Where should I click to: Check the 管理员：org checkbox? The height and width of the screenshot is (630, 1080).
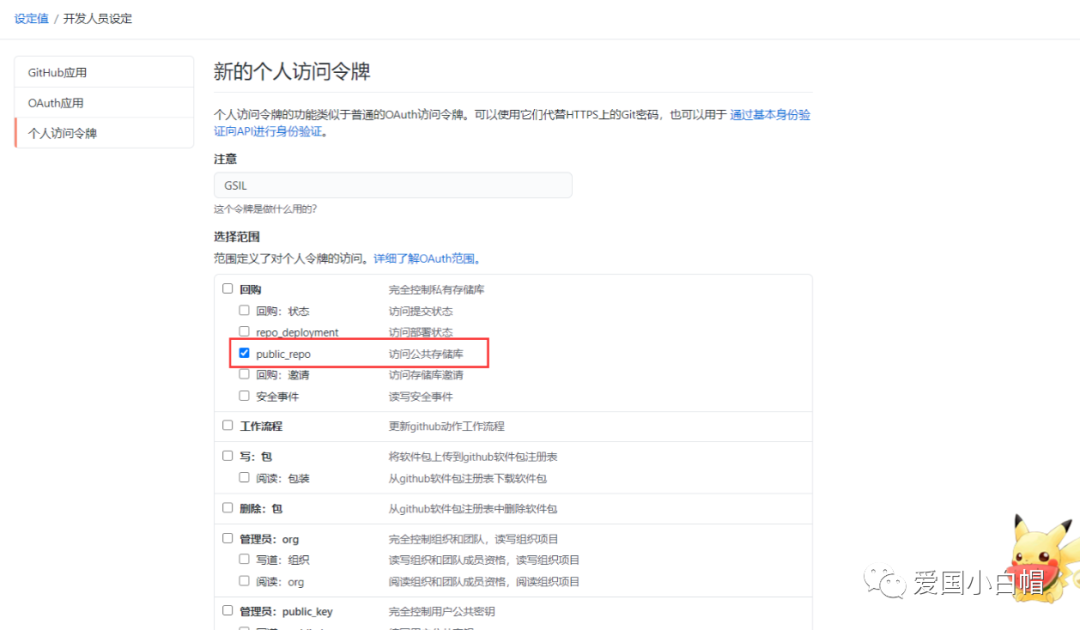pos(228,538)
